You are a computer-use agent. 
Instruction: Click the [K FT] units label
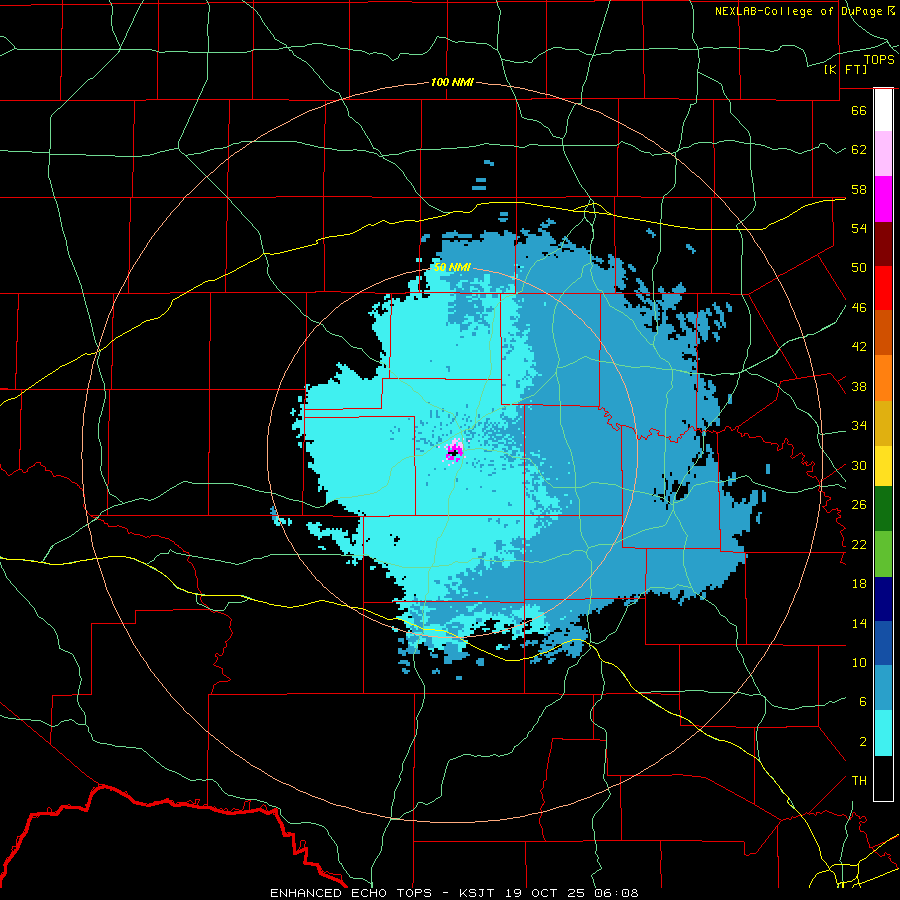pos(845,69)
